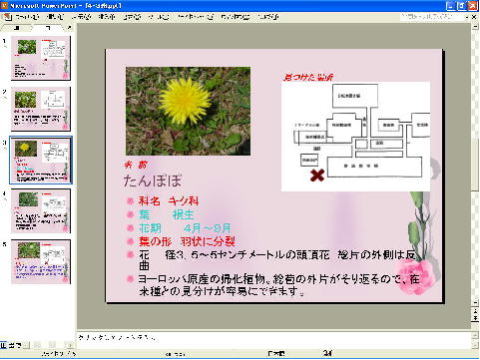Click the notes pane text area
This screenshot has width=480, height=360.
click(x=274, y=340)
